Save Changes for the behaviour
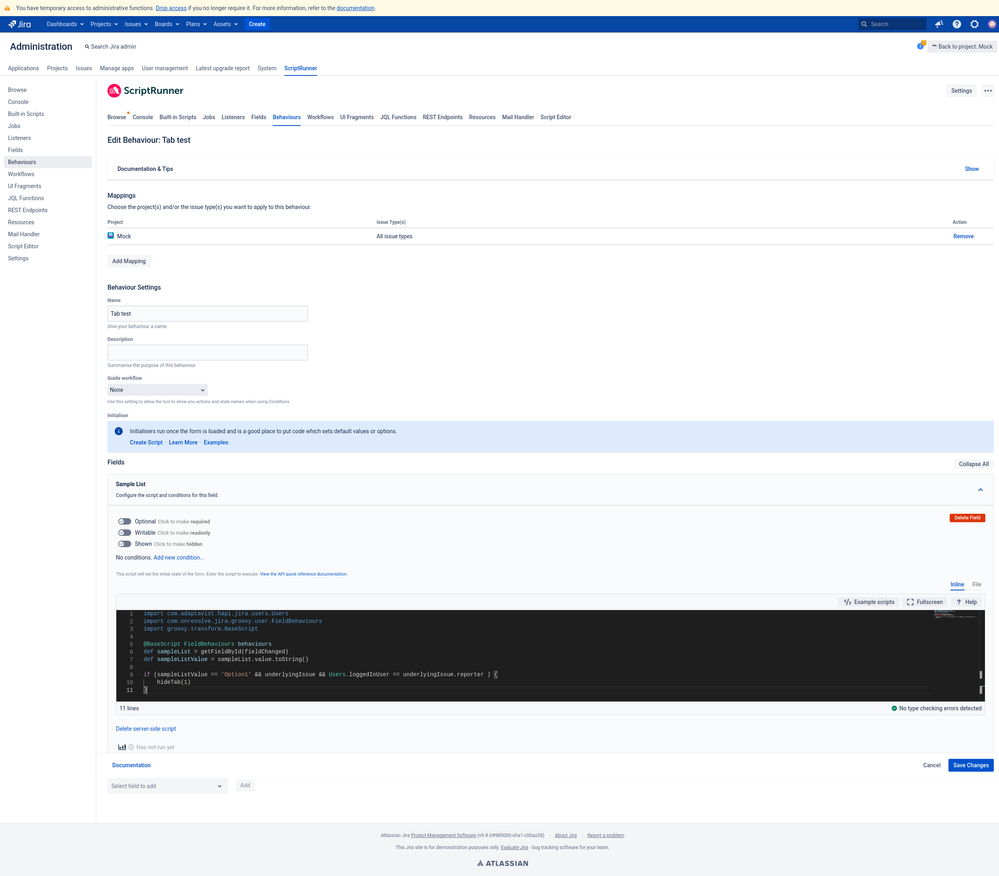 (x=969, y=765)
